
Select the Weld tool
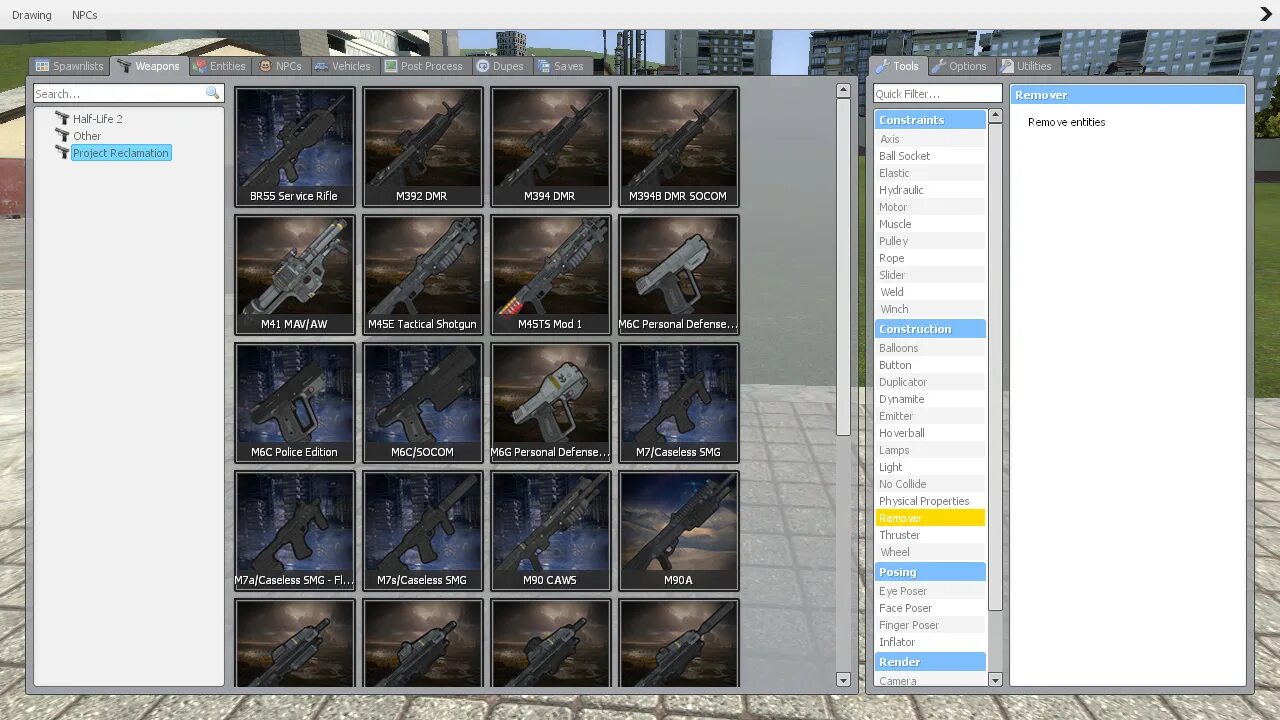[x=930, y=292]
